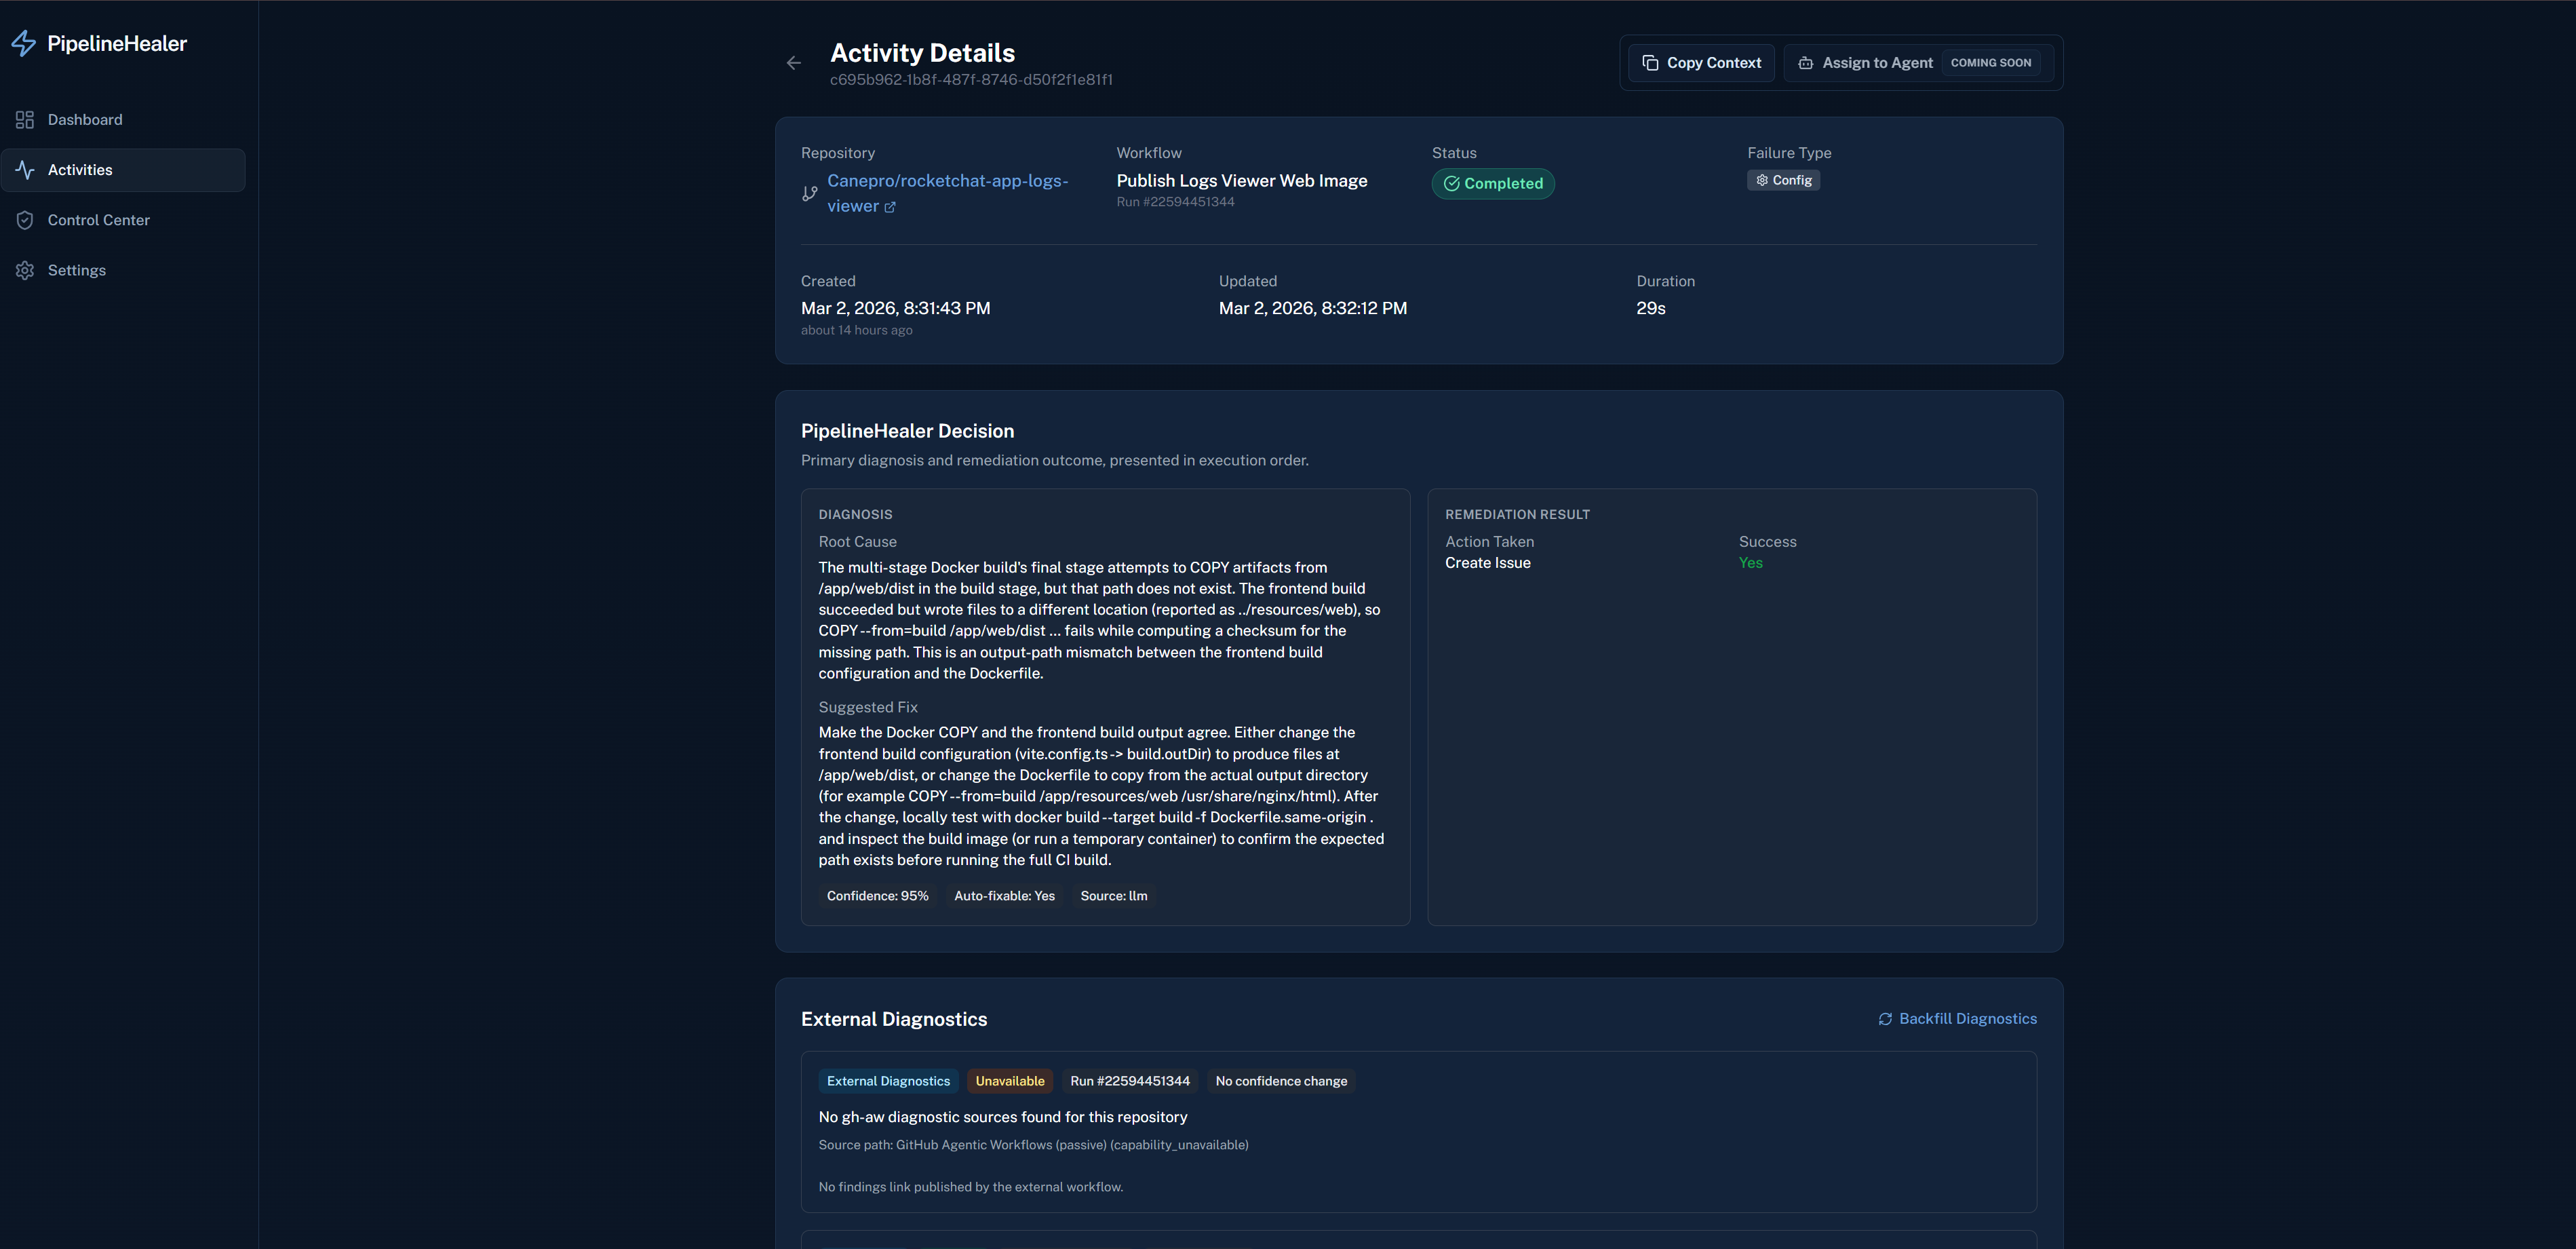Click the '29s' duration value
Image resolution: width=2576 pixels, height=1249 pixels.
pyautogui.click(x=1650, y=309)
